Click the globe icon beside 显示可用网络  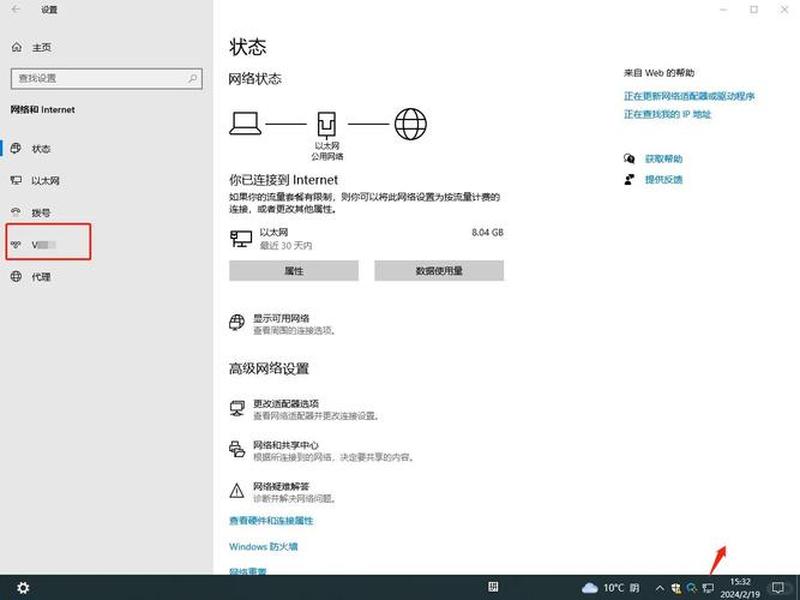click(237, 322)
